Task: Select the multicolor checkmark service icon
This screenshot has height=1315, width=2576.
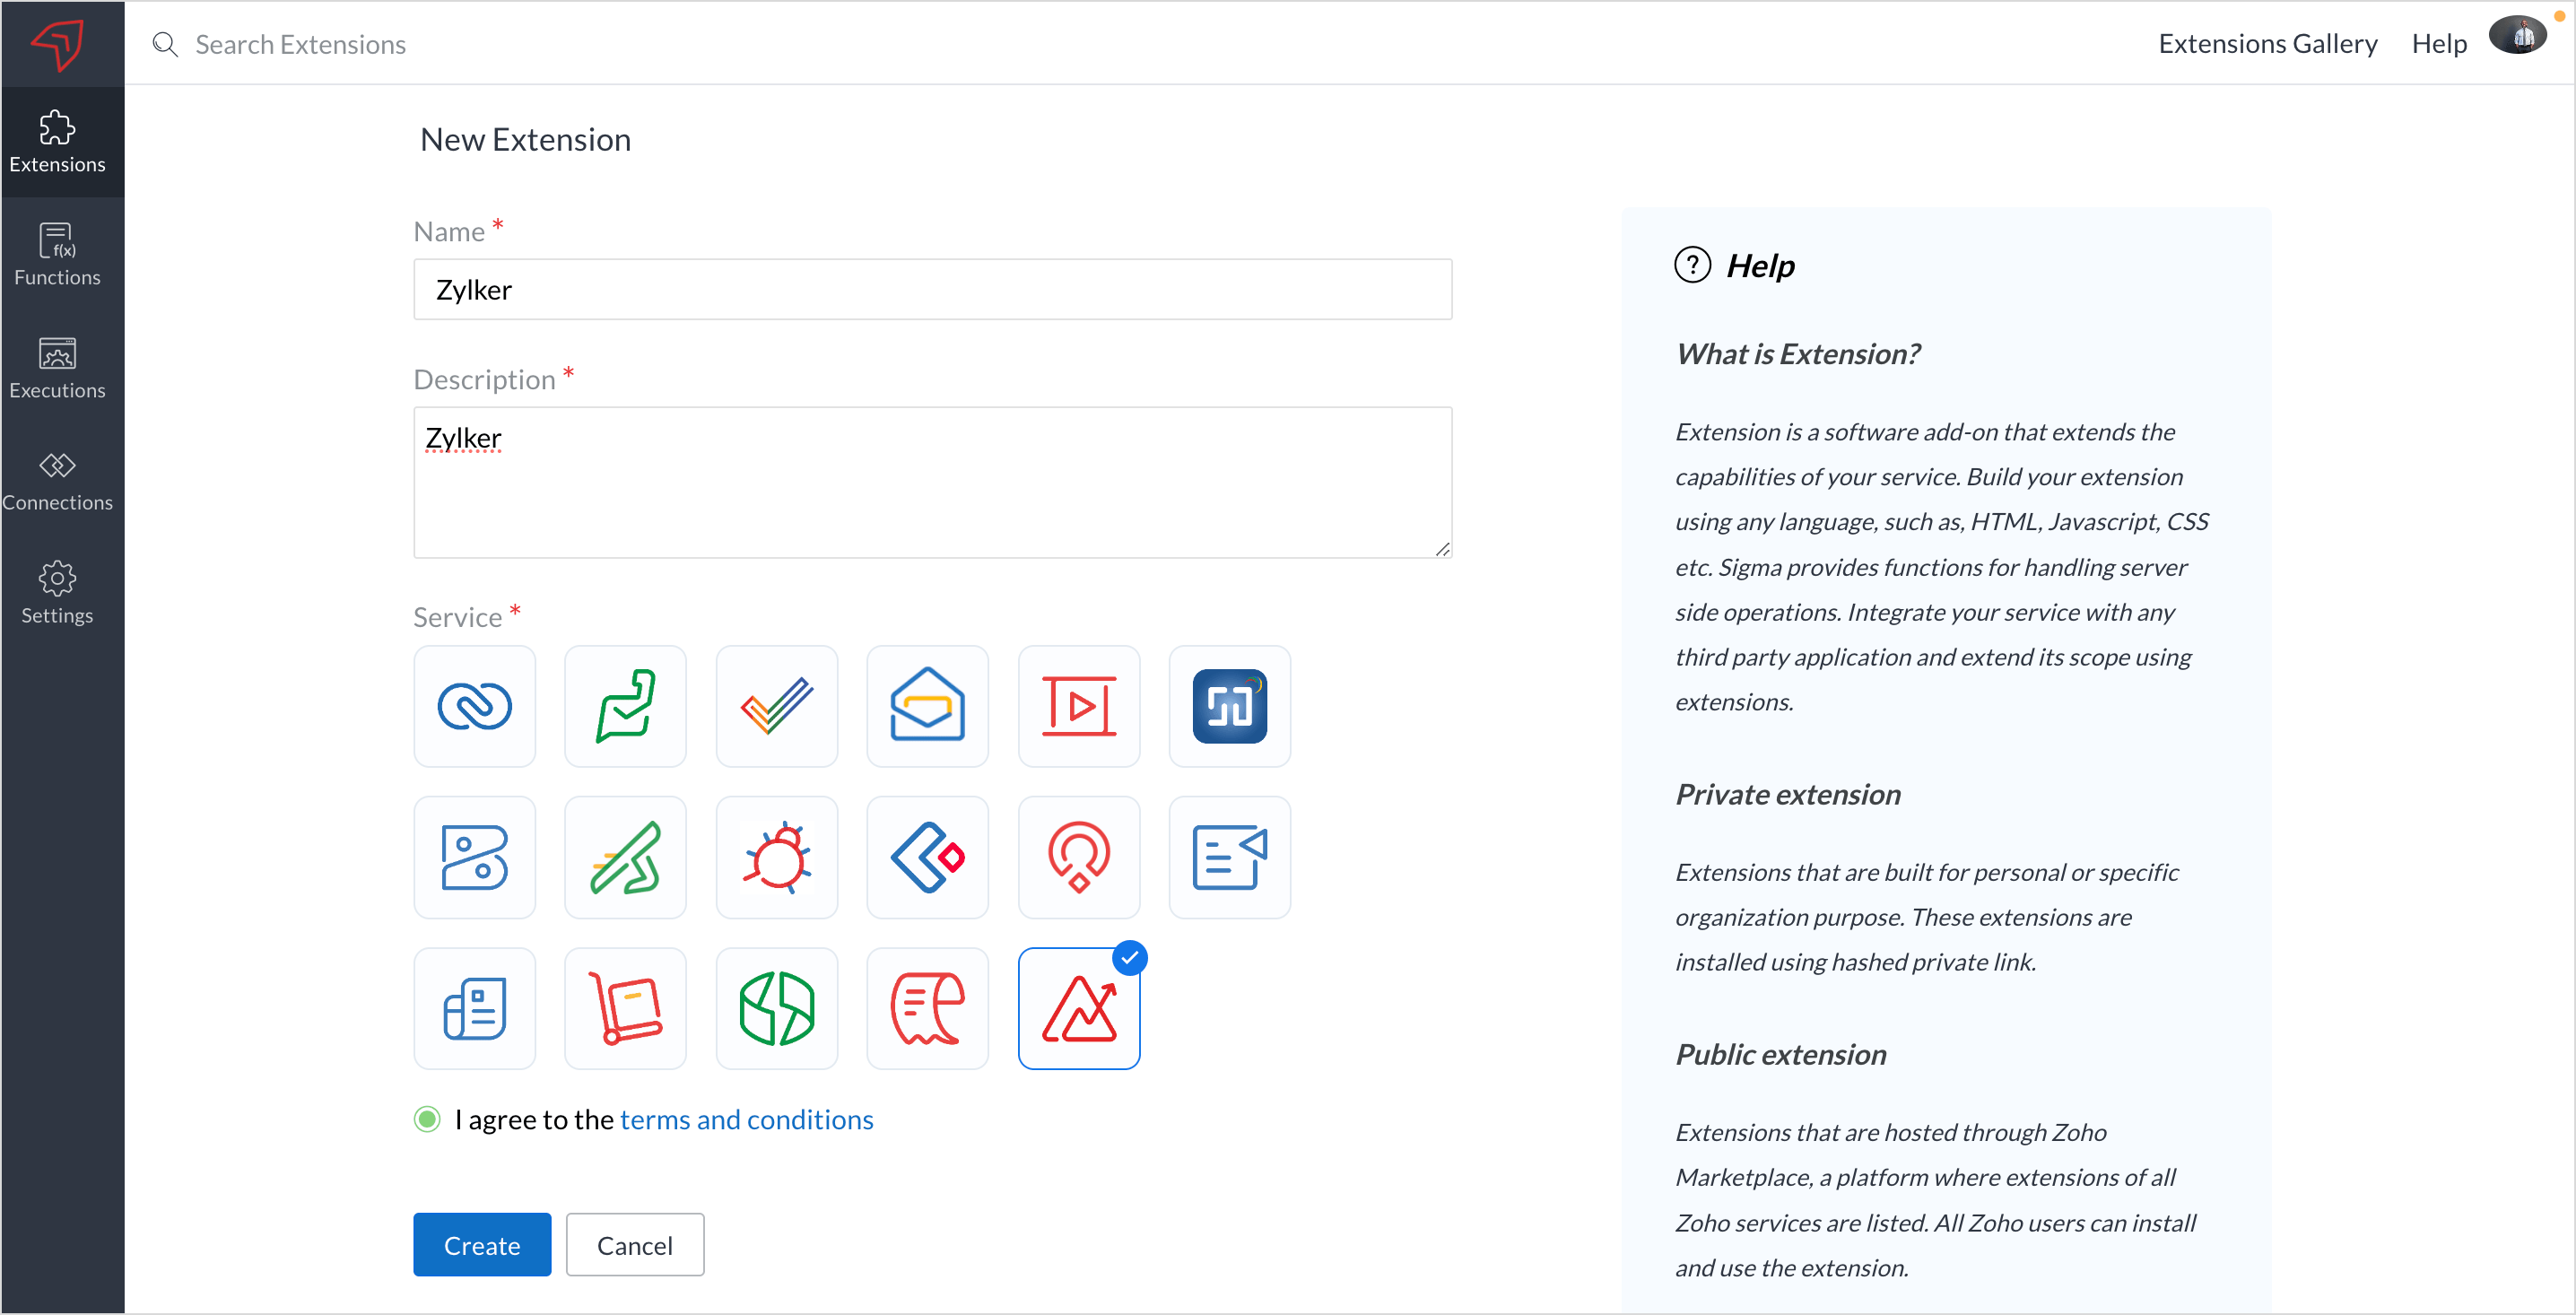Action: click(x=776, y=706)
